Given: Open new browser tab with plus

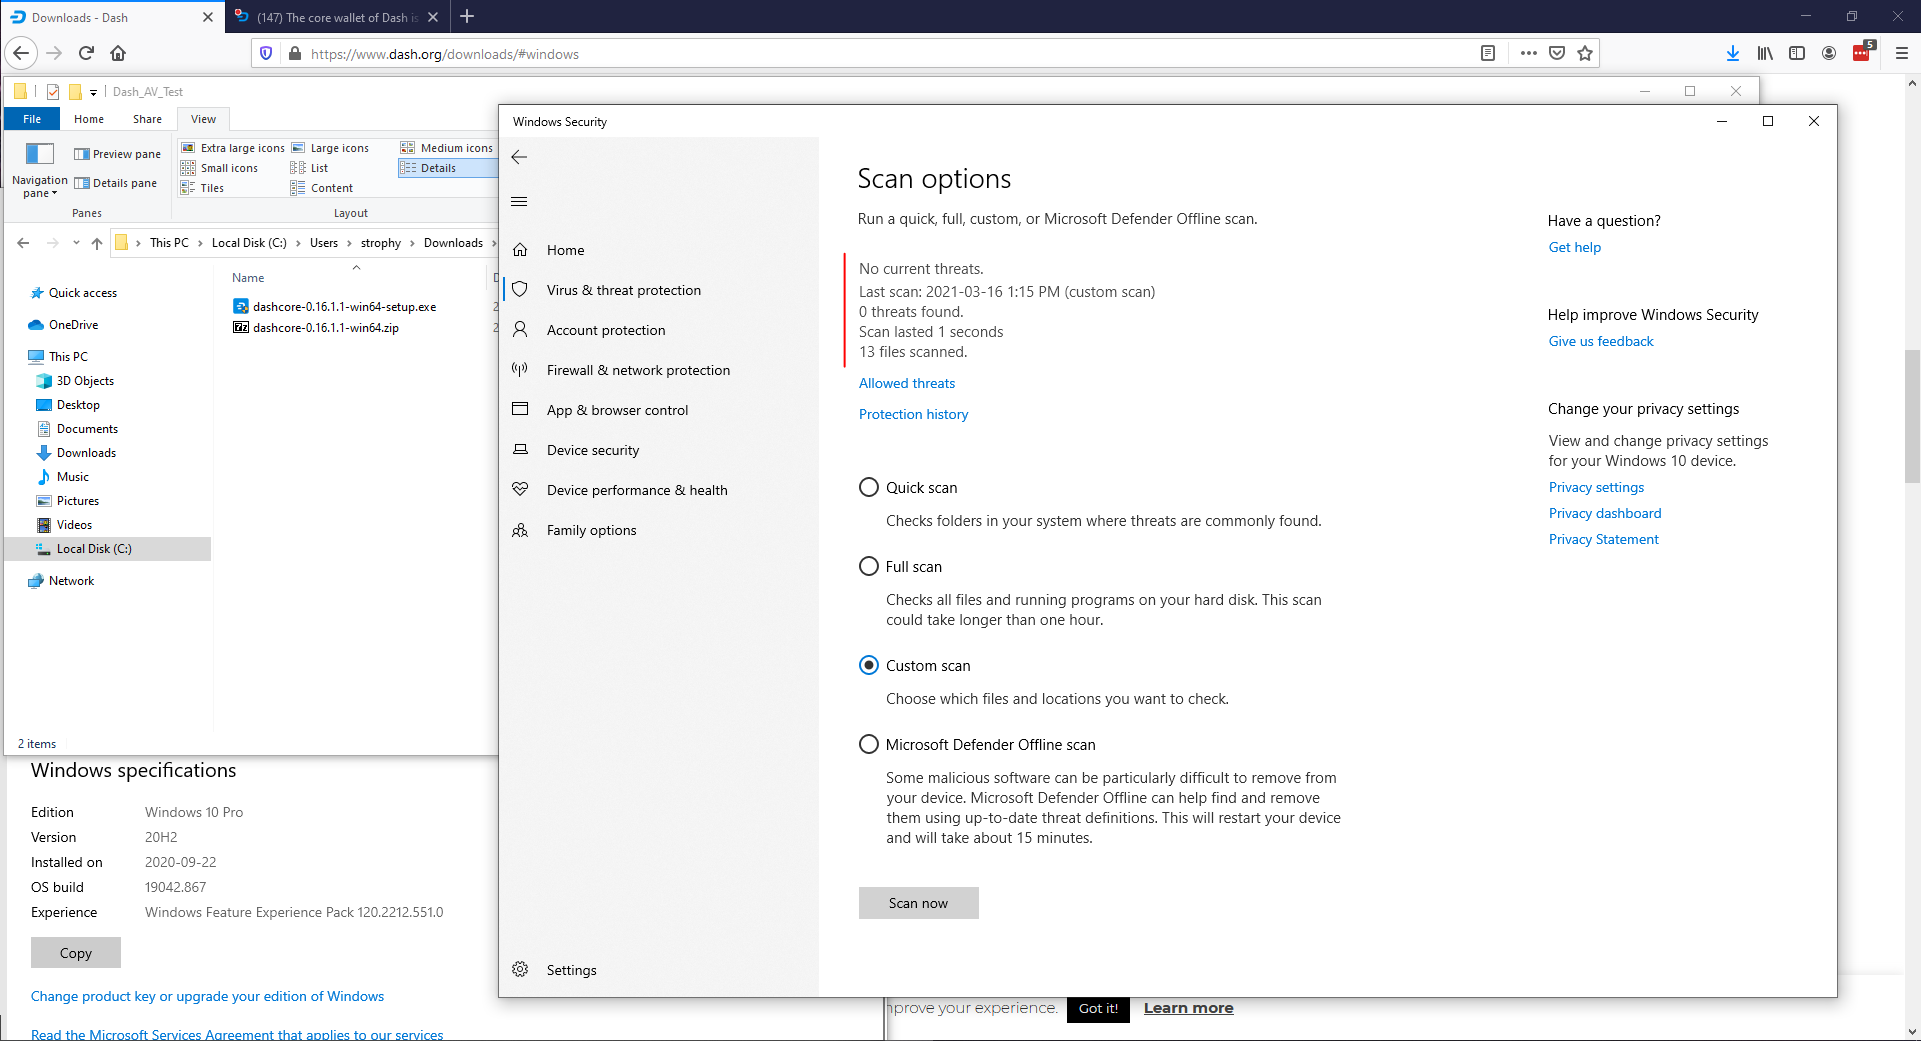Looking at the screenshot, I should click(x=467, y=16).
